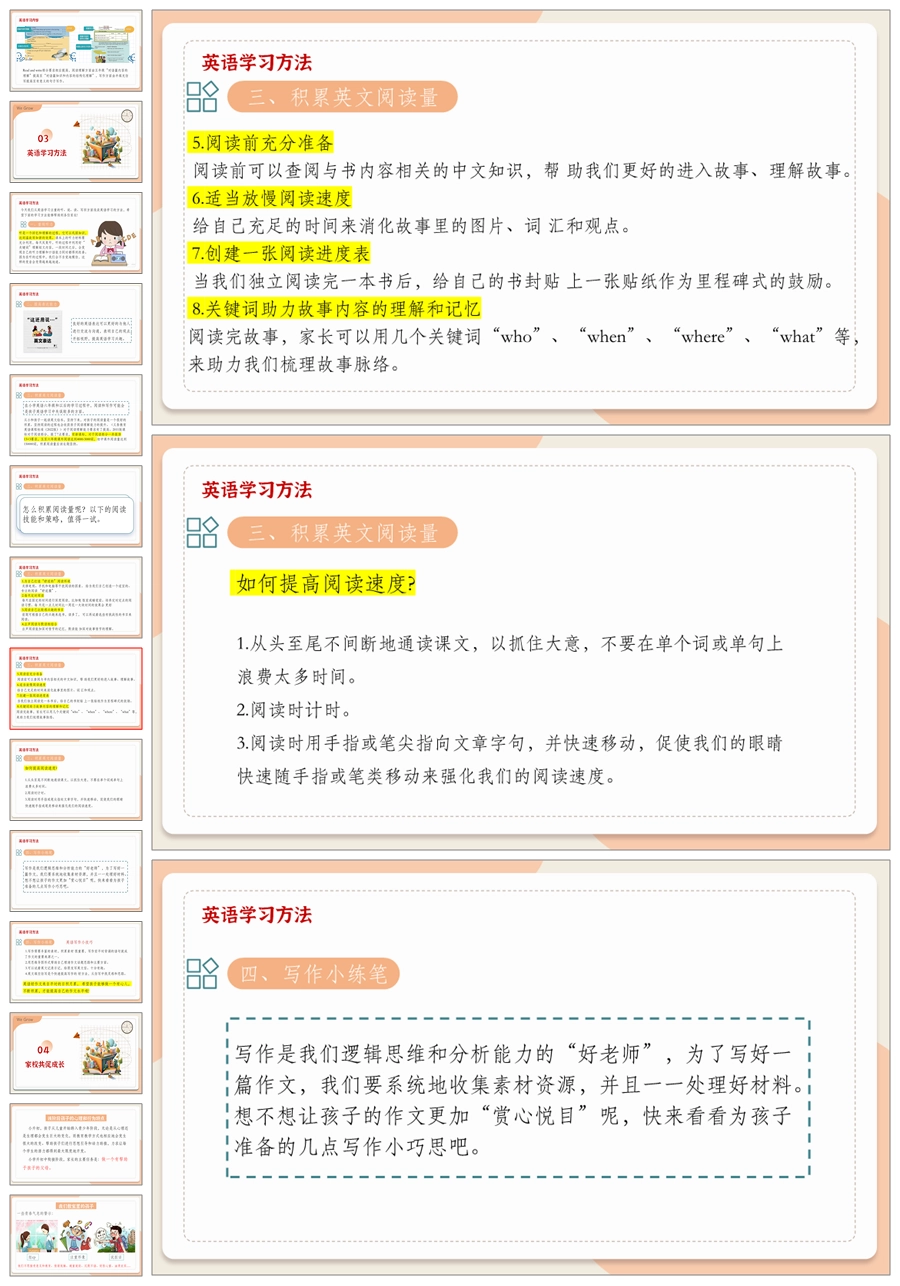Select the thumbnail with girl studying illustration

(76, 233)
